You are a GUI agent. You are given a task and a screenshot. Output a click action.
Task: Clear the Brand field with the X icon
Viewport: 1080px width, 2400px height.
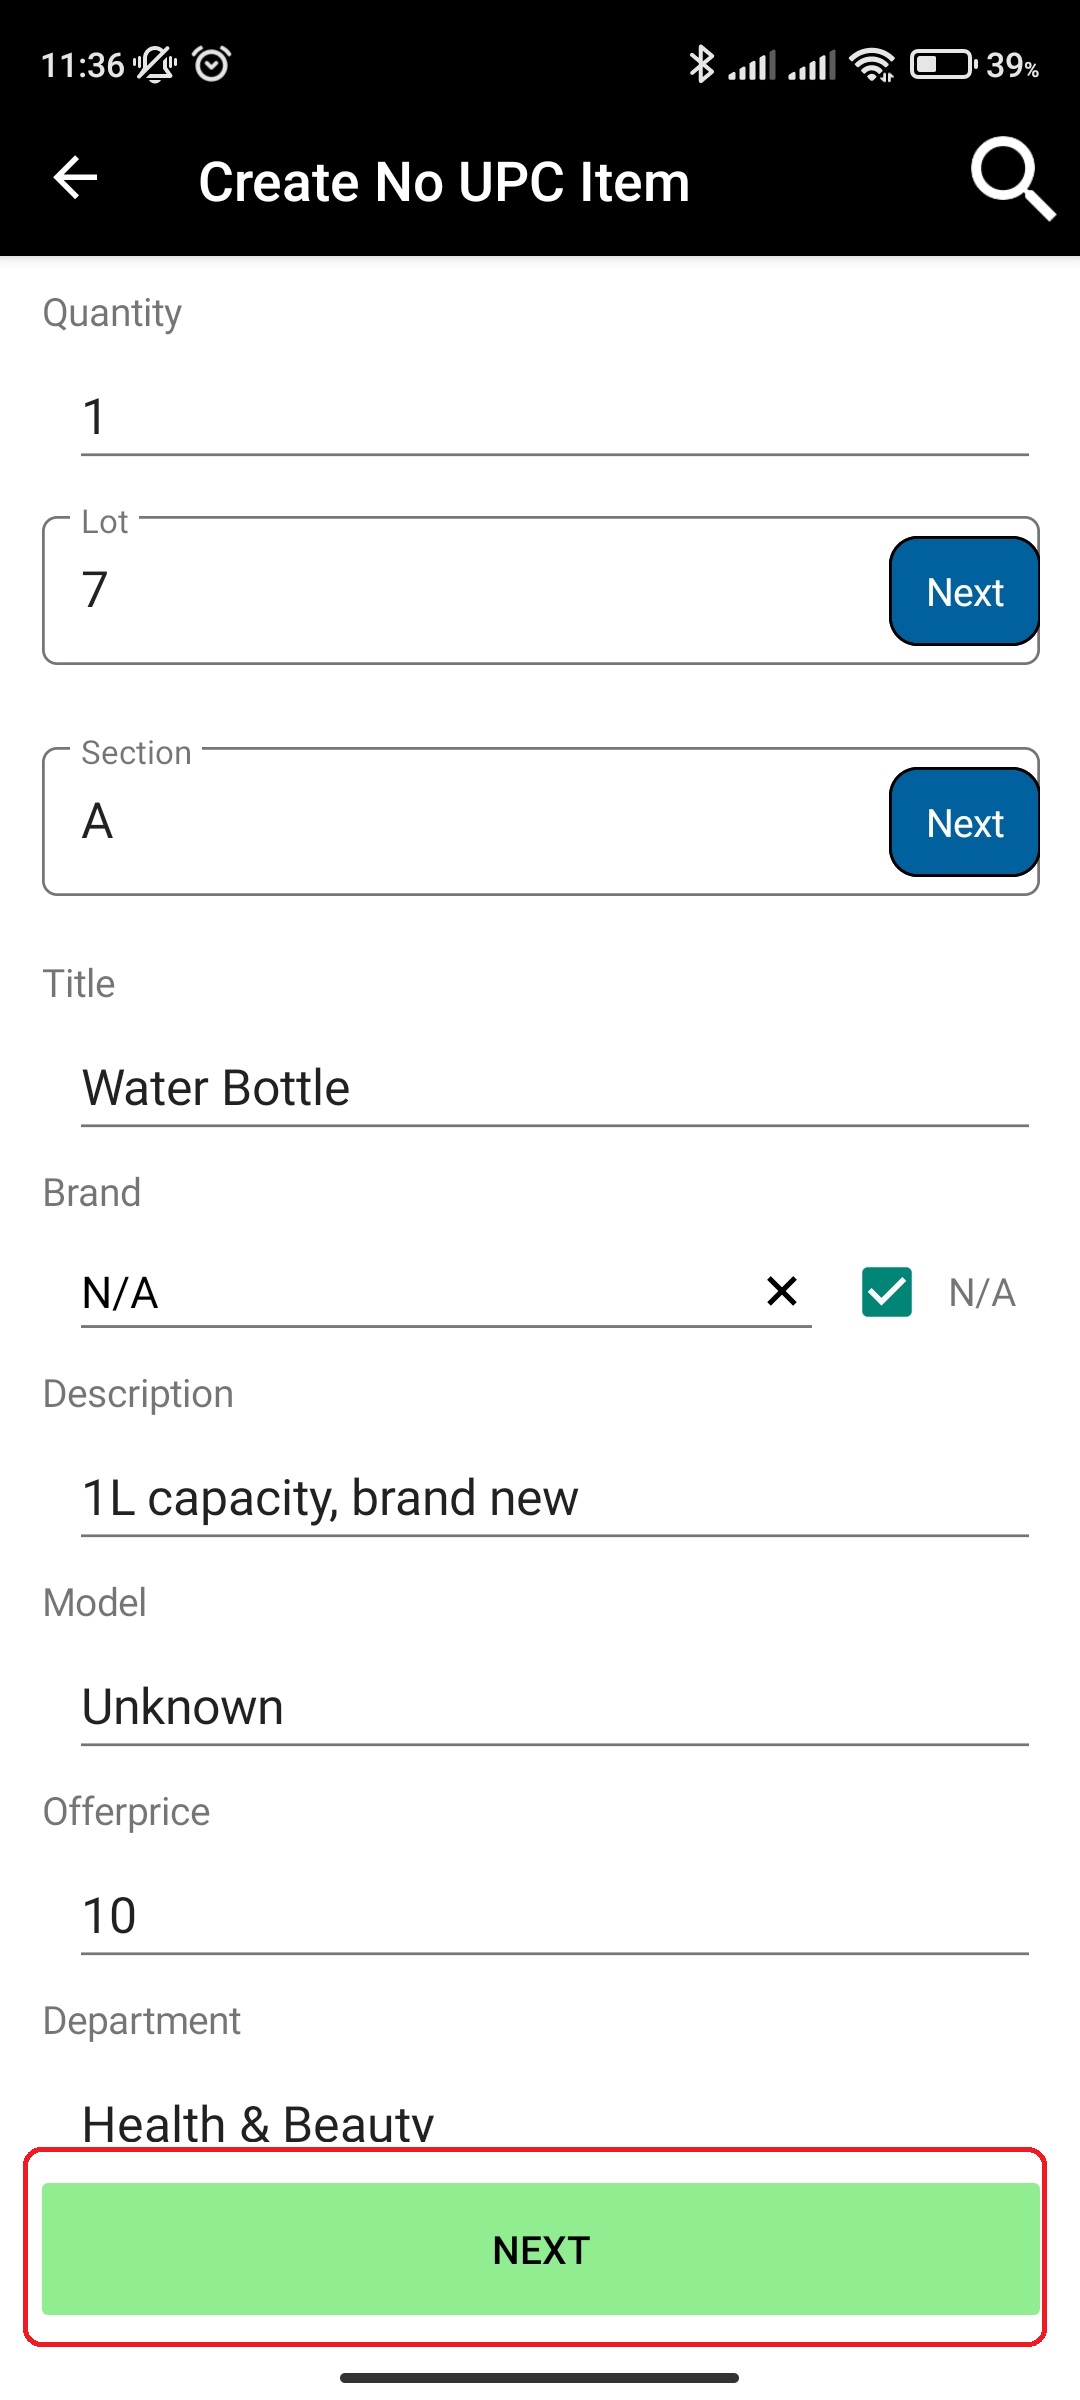click(782, 1291)
